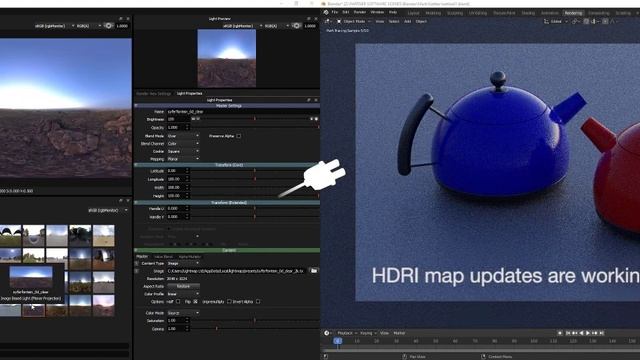This screenshot has height=360, width=640.
Task: Open the Color Mode dropdown
Action: click(x=183, y=313)
